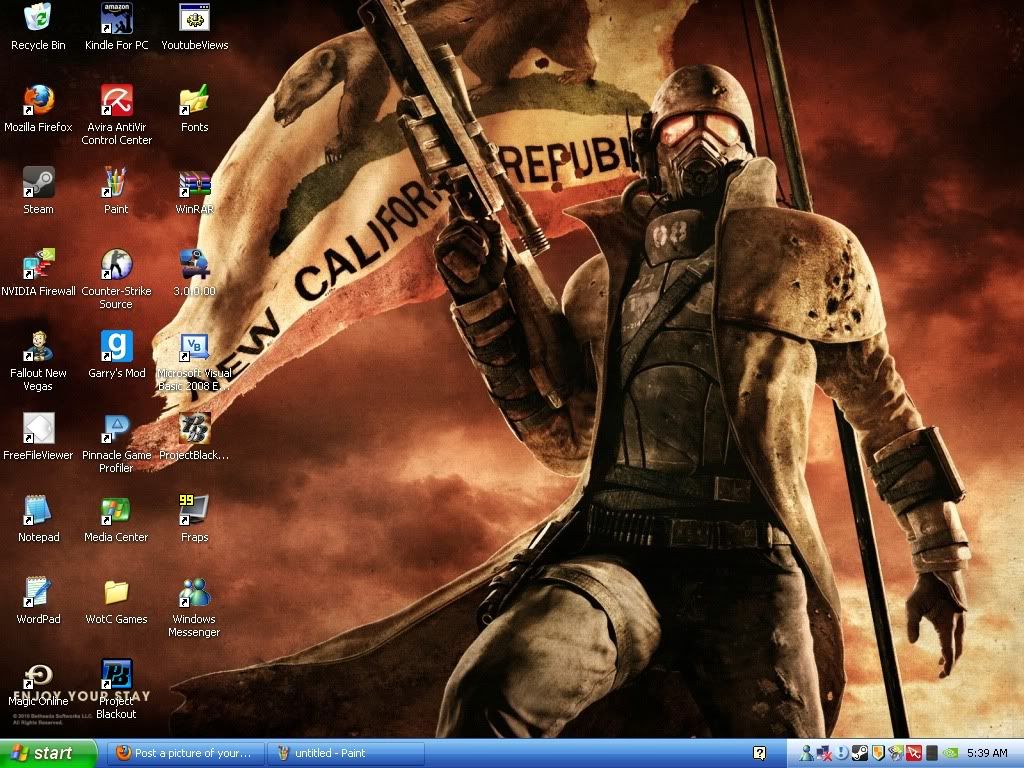1024x768 pixels.
Task: Select the Media Center desktop shortcut
Action: (x=116, y=519)
